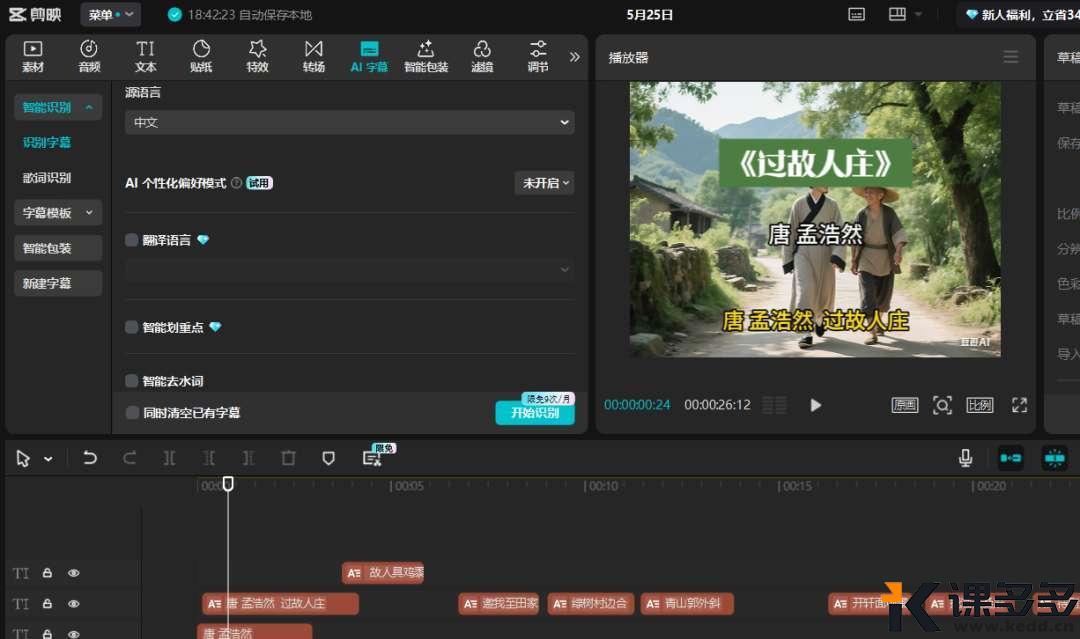This screenshot has height=639, width=1080.
Task: Click the split clip tool
Action: click(x=169, y=458)
